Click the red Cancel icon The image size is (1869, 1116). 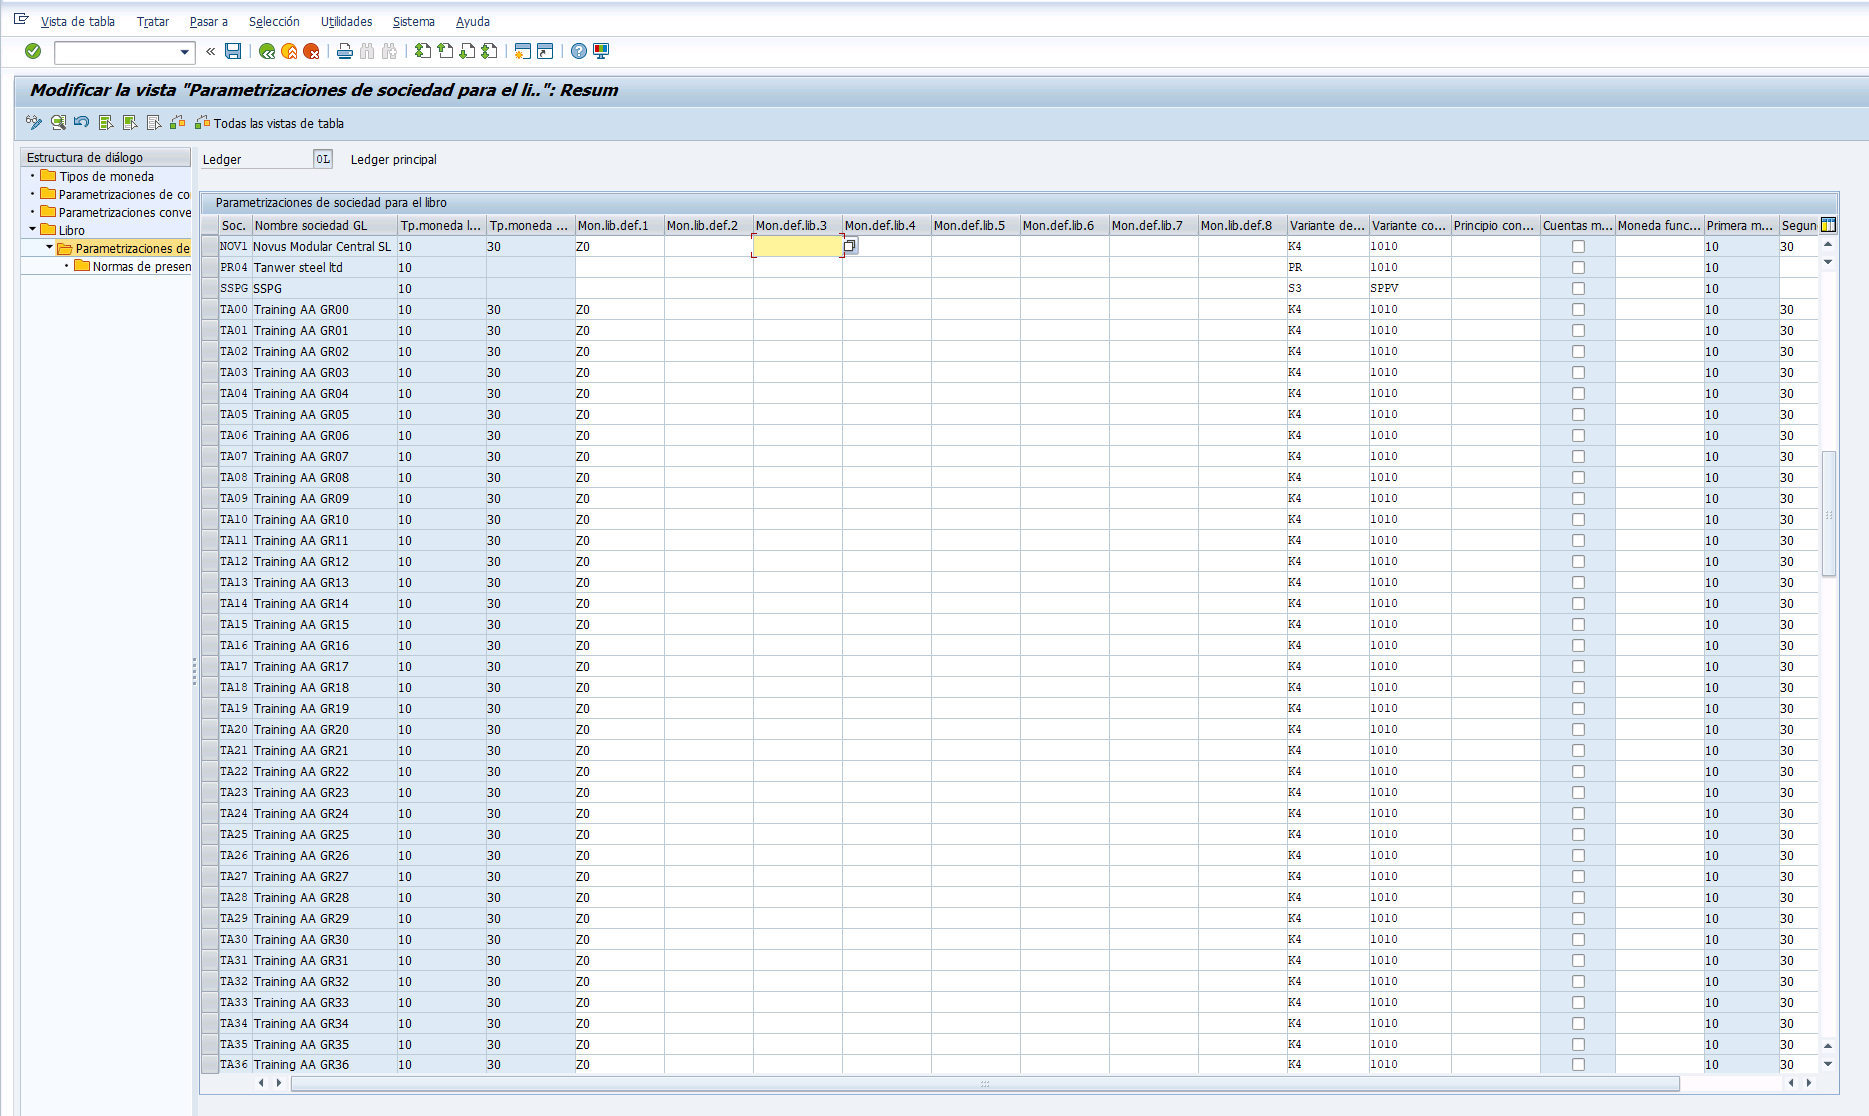tap(311, 51)
